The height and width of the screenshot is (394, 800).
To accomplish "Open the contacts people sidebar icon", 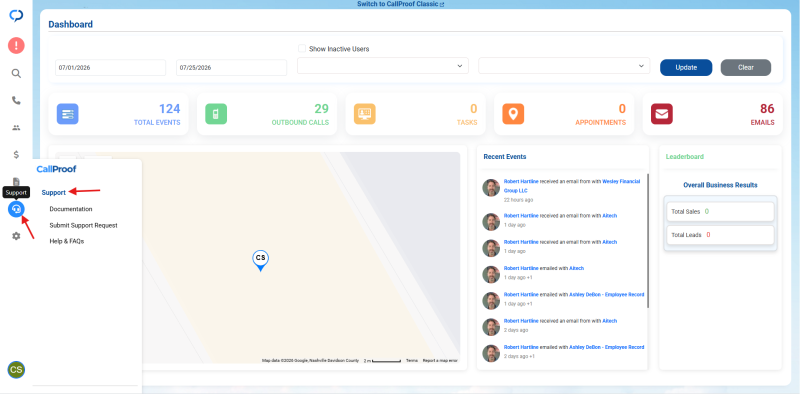I will (16, 128).
